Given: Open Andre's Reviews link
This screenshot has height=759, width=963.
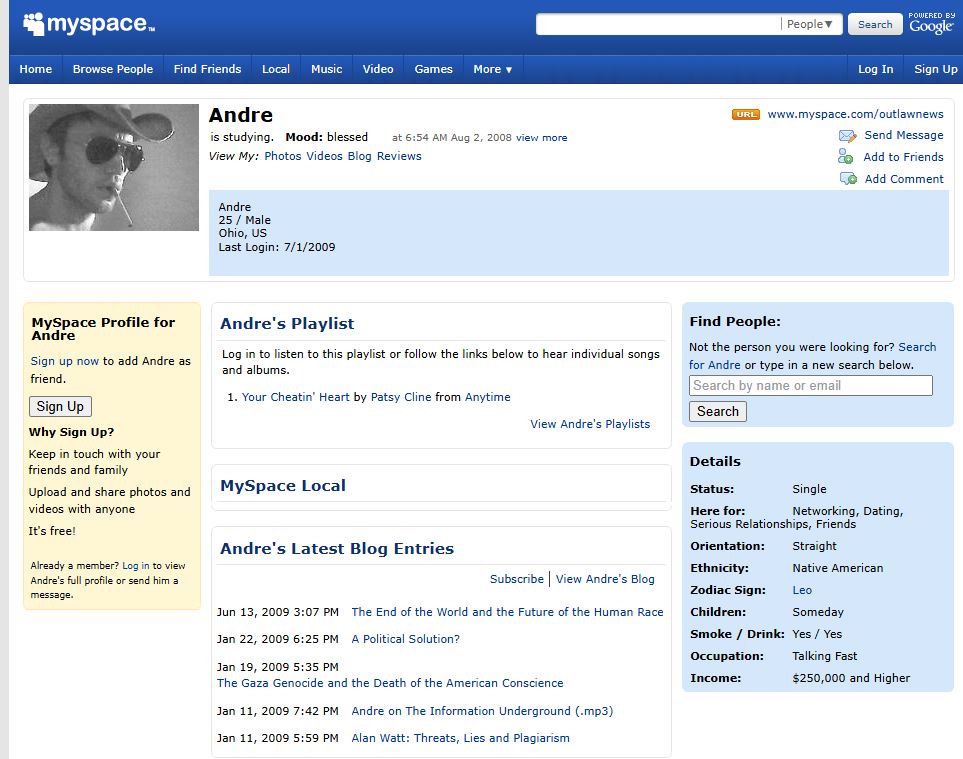Looking at the screenshot, I should click(x=399, y=156).
